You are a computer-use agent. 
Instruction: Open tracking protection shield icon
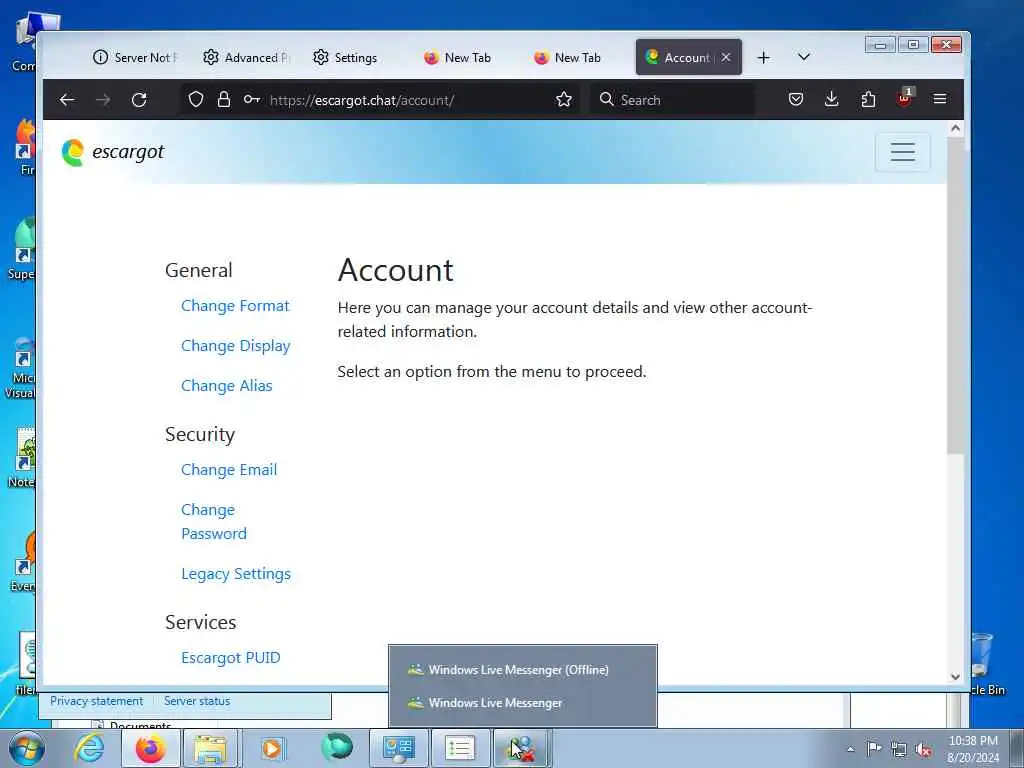pyautogui.click(x=196, y=99)
